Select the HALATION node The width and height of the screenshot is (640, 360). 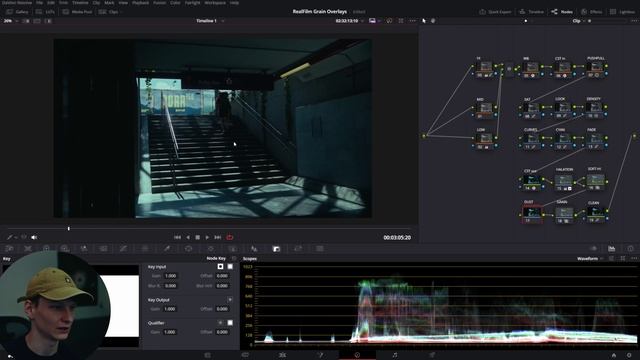point(564,182)
